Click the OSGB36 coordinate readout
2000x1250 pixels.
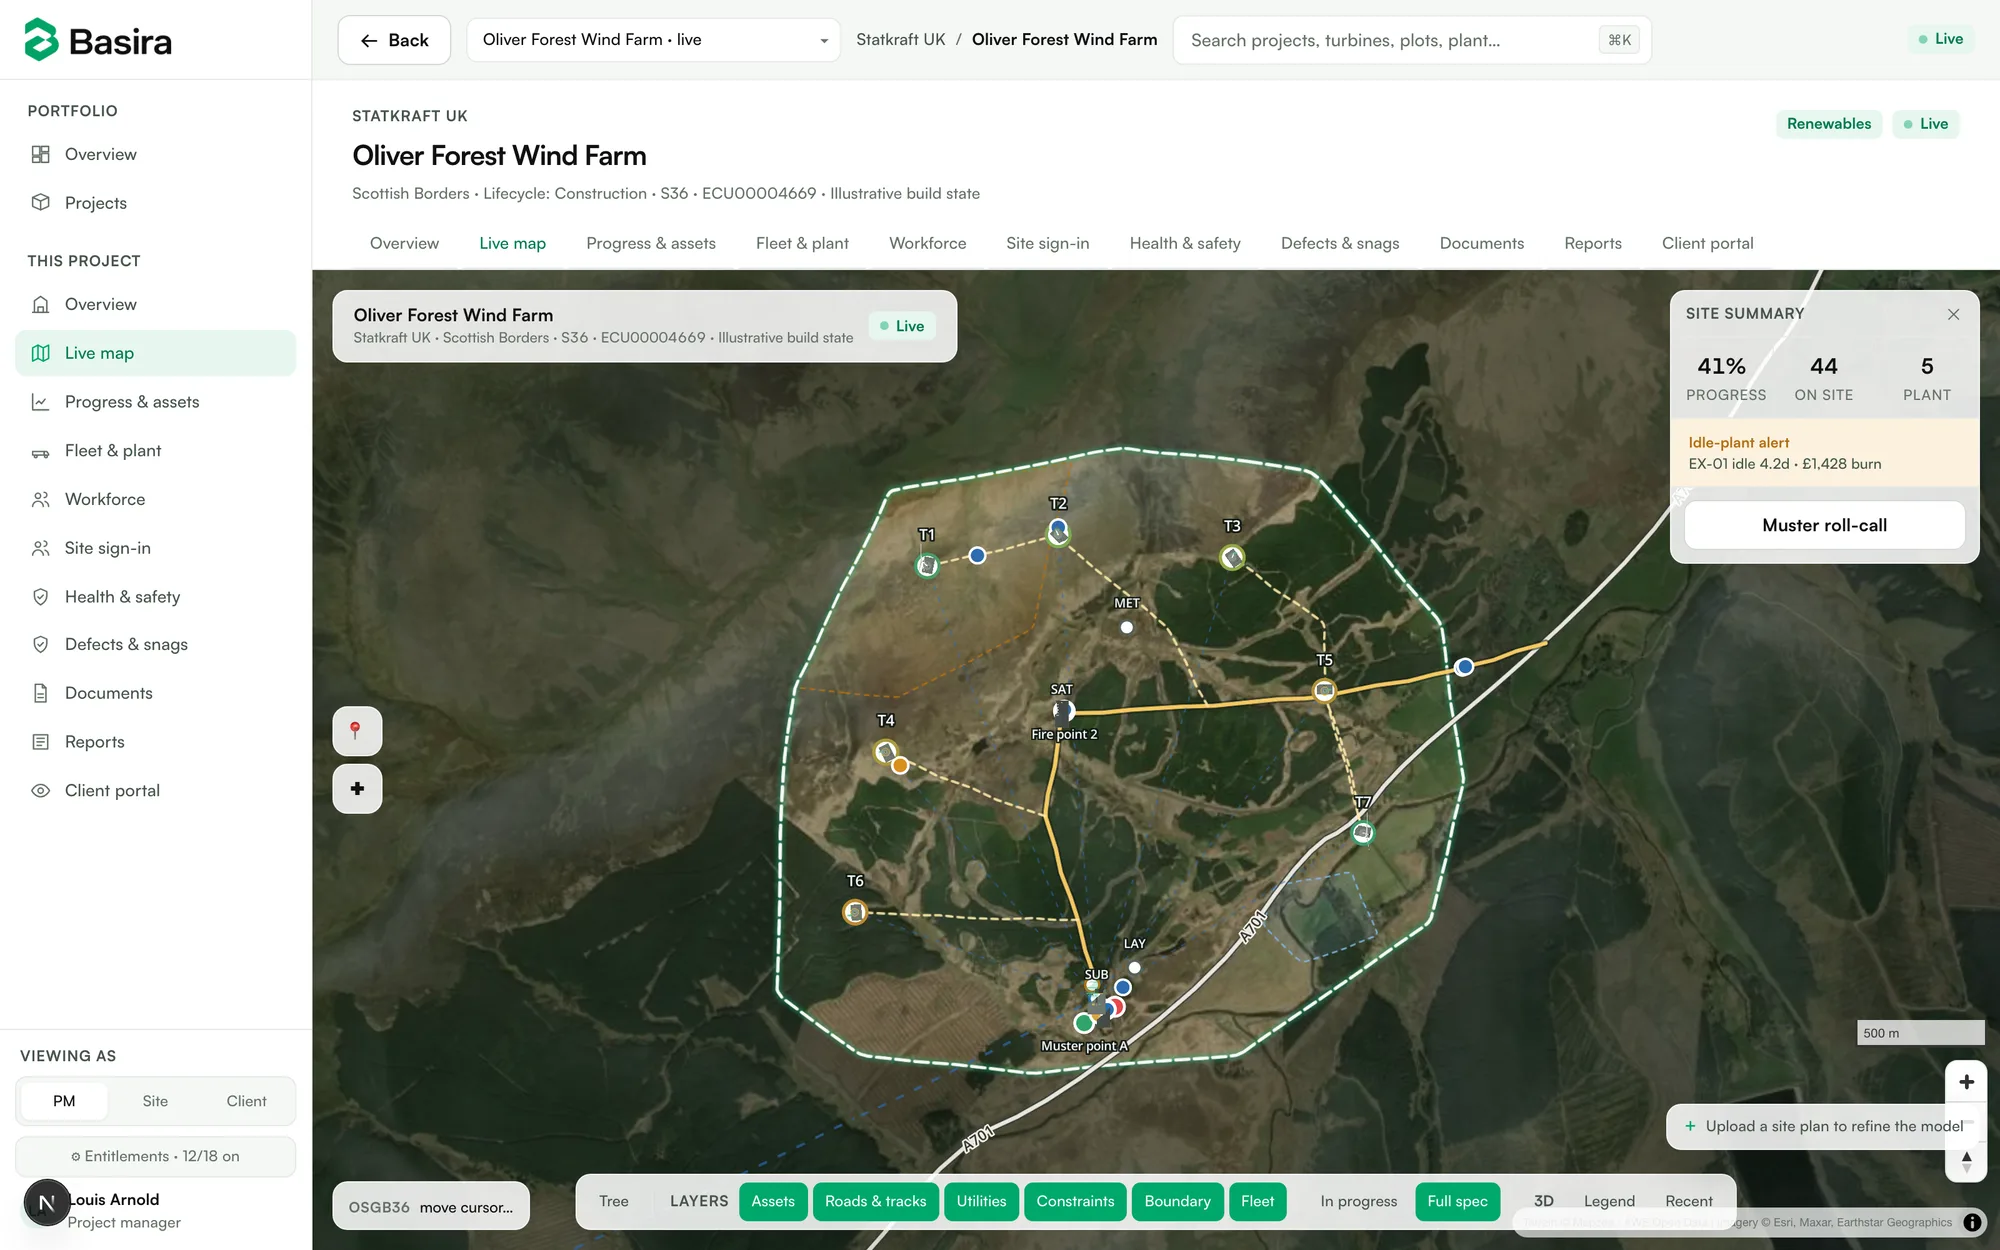click(430, 1207)
